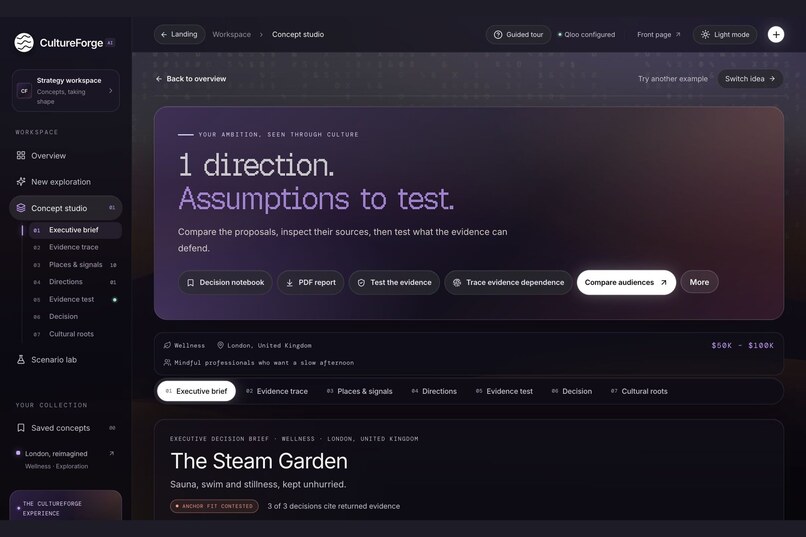The image size is (806, 537).
Task: Open the Decision notebook
Action: click(226, 282)
